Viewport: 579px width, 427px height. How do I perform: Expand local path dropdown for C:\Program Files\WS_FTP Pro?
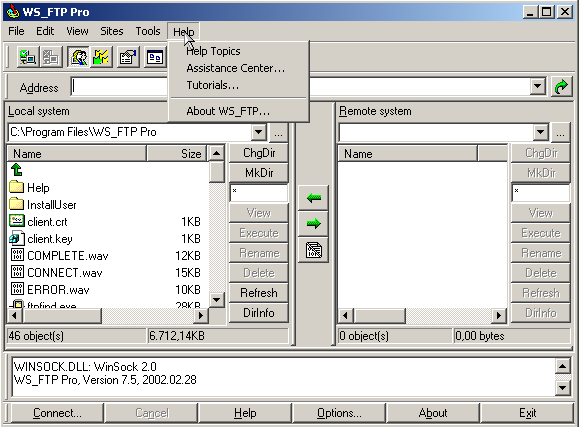pyautogui.click(x=259, y=132)
